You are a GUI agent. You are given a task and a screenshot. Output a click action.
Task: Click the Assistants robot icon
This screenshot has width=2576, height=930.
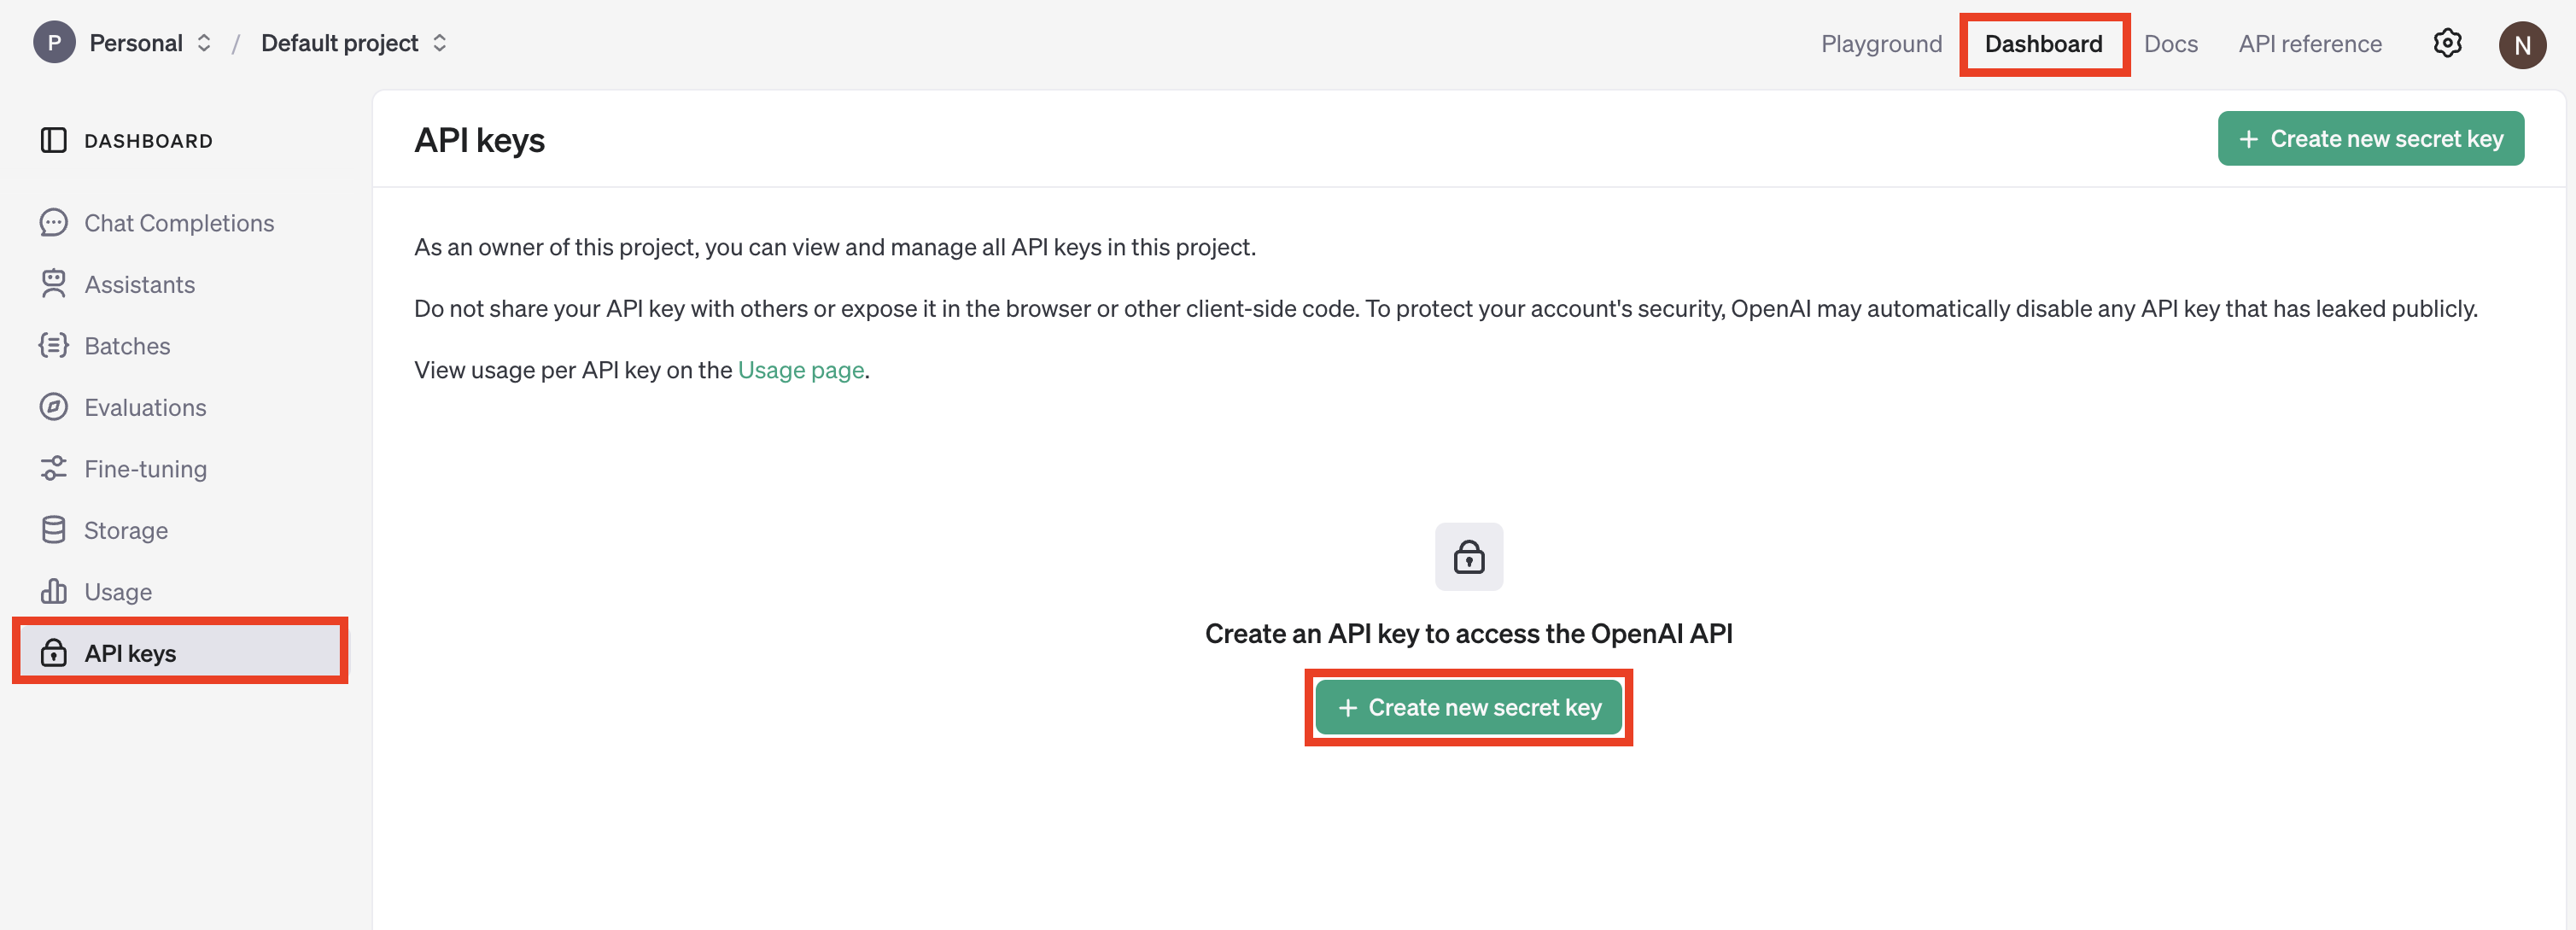pyautogui.click(x=53, y=284)
